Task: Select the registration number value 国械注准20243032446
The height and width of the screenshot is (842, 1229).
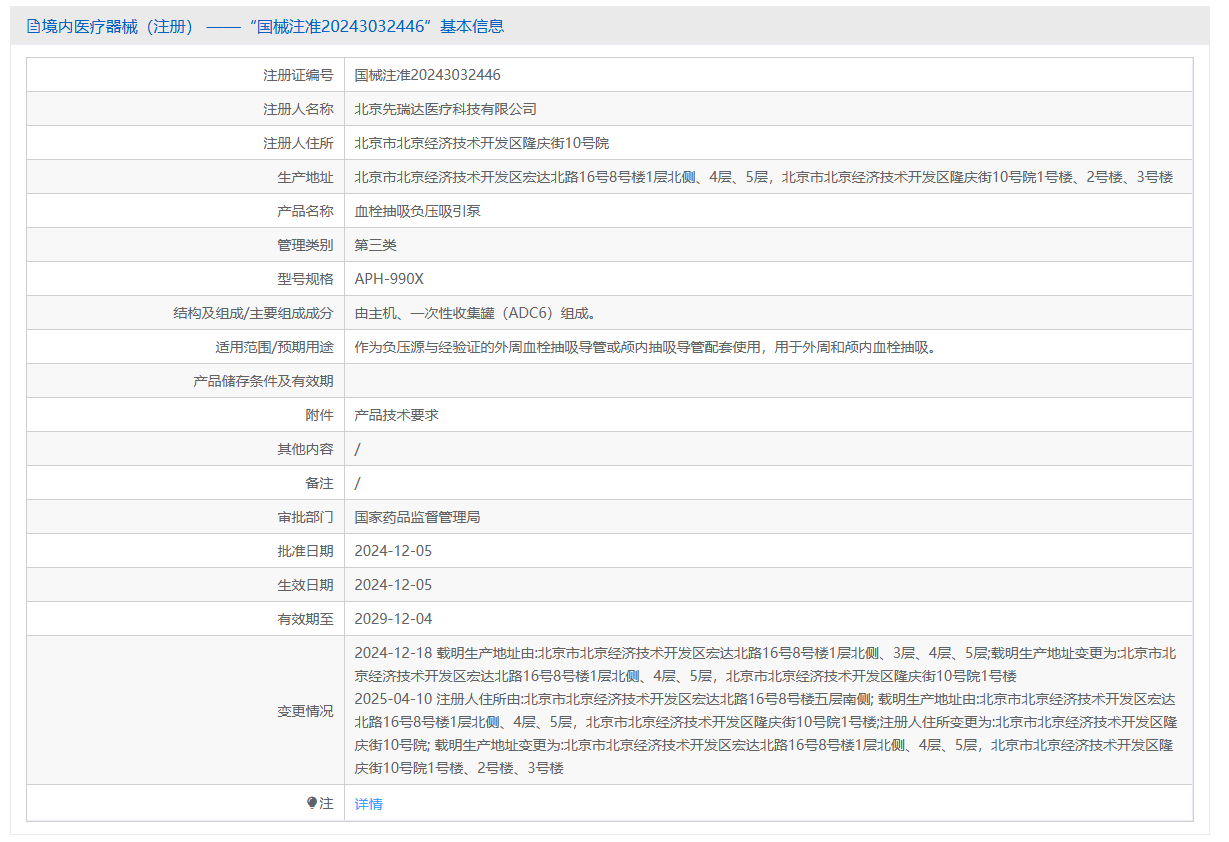Action: pos(427,75)
